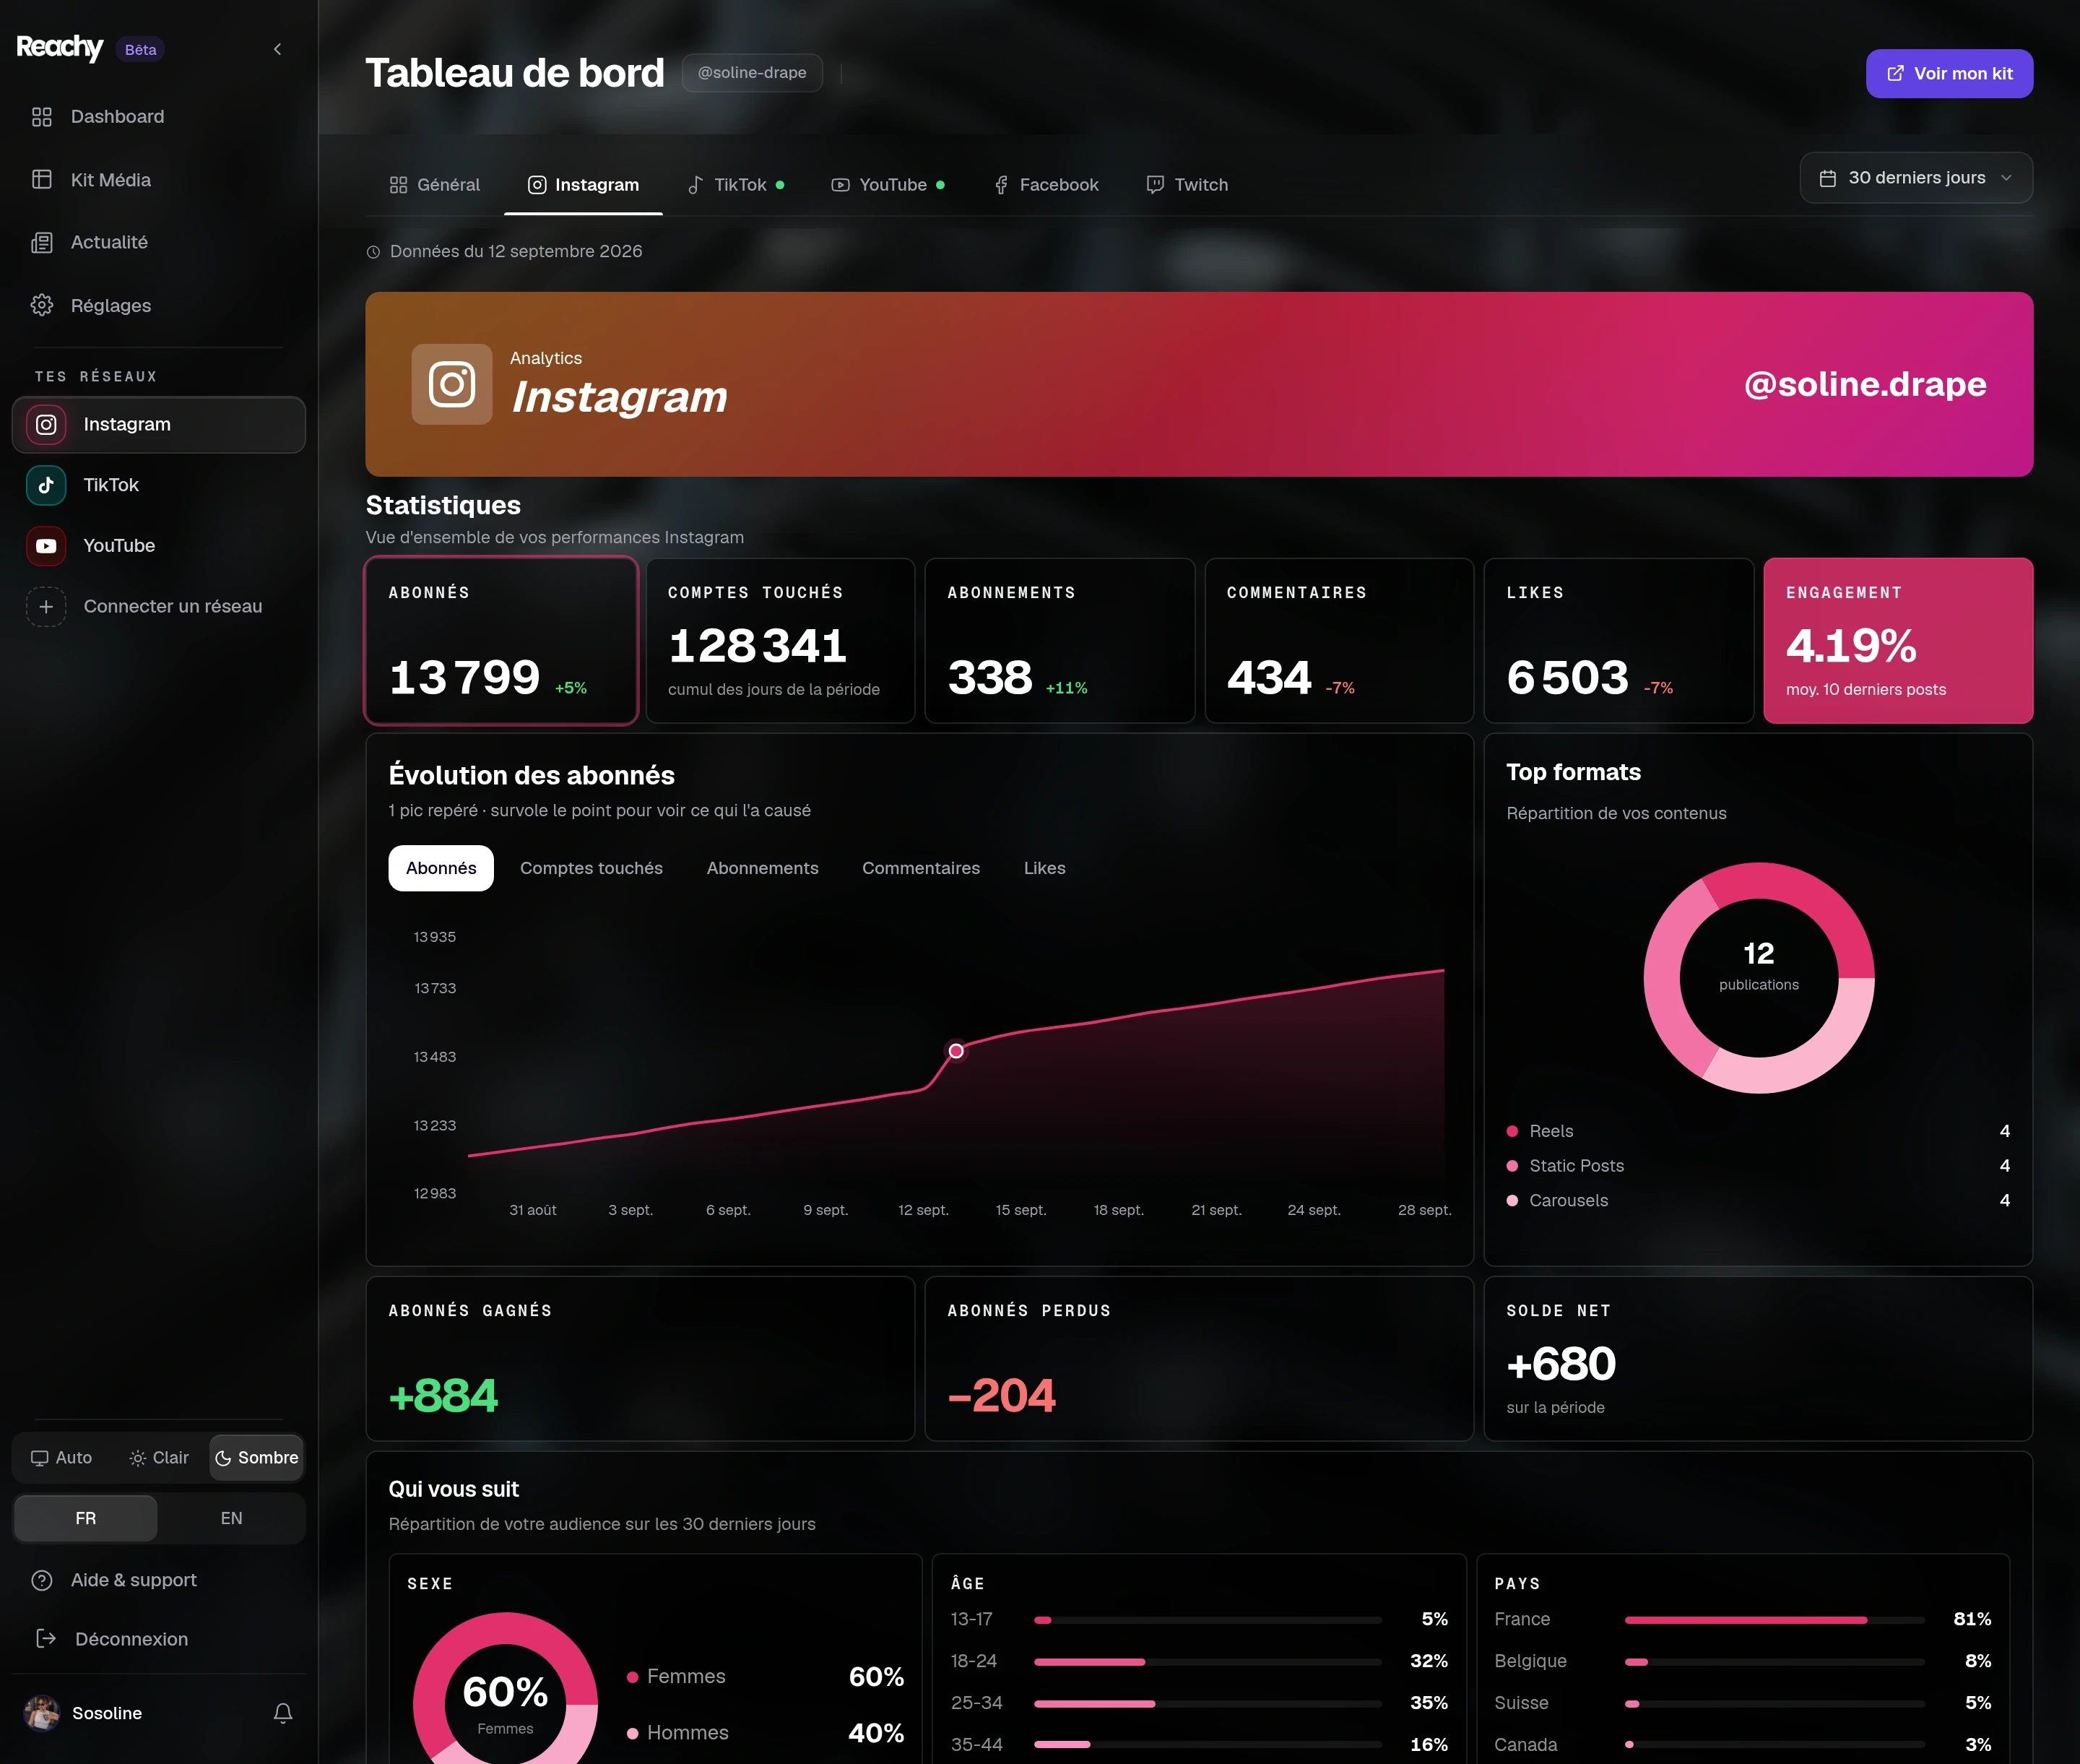Select Instagram icon in Tes Réseaux
The width and height of the screenshot is (2080, 1764).
pos(46,425)
